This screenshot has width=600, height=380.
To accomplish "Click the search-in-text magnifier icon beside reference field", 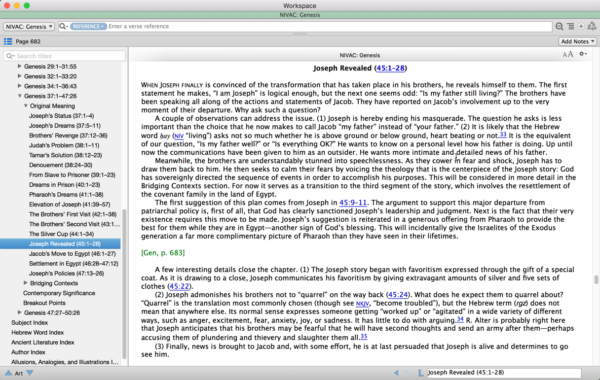I will pos(559,26).
